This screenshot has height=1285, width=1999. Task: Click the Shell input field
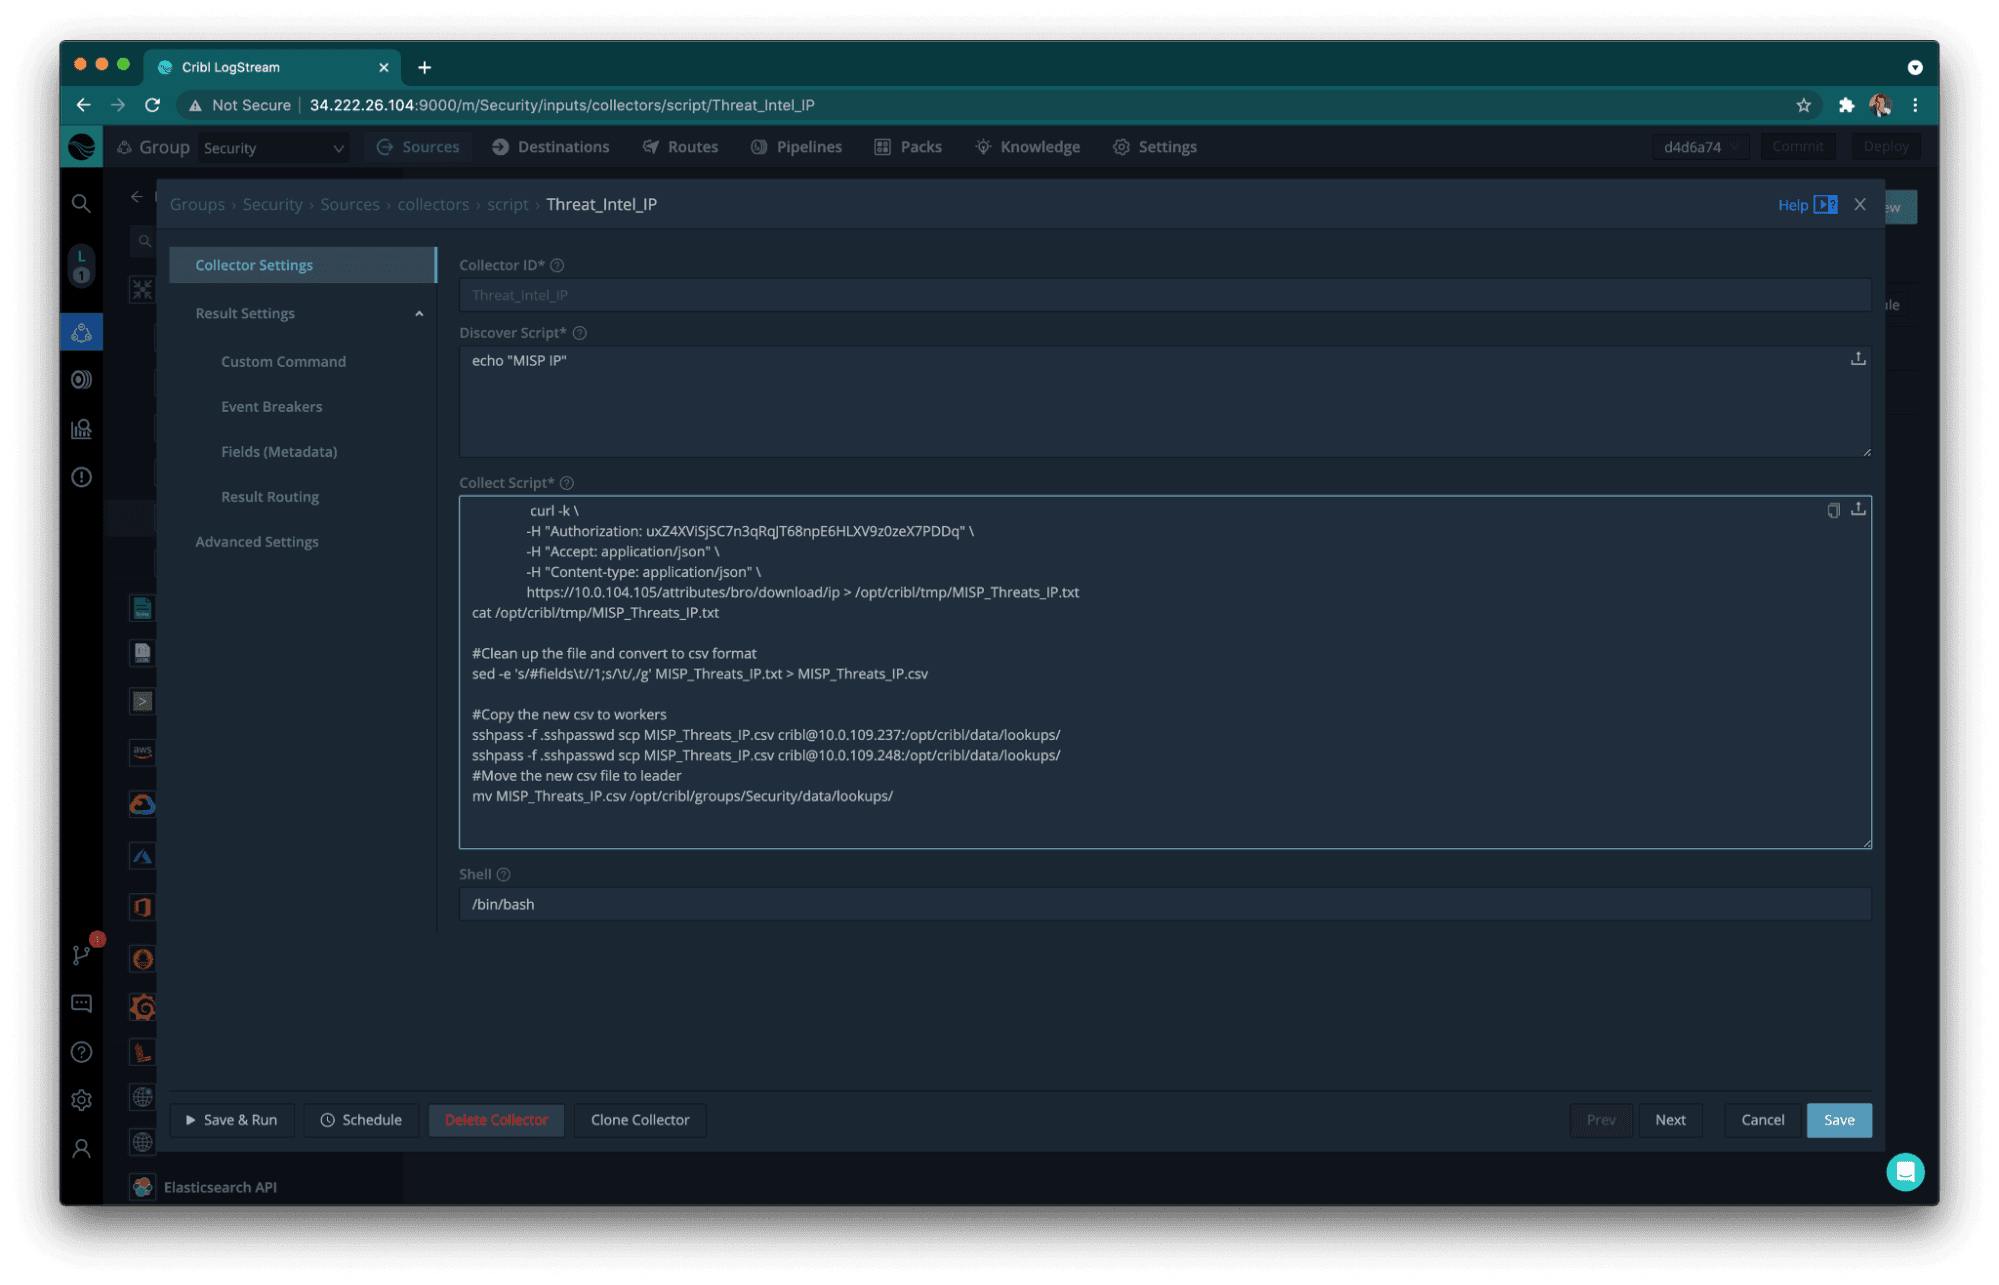1164,904
